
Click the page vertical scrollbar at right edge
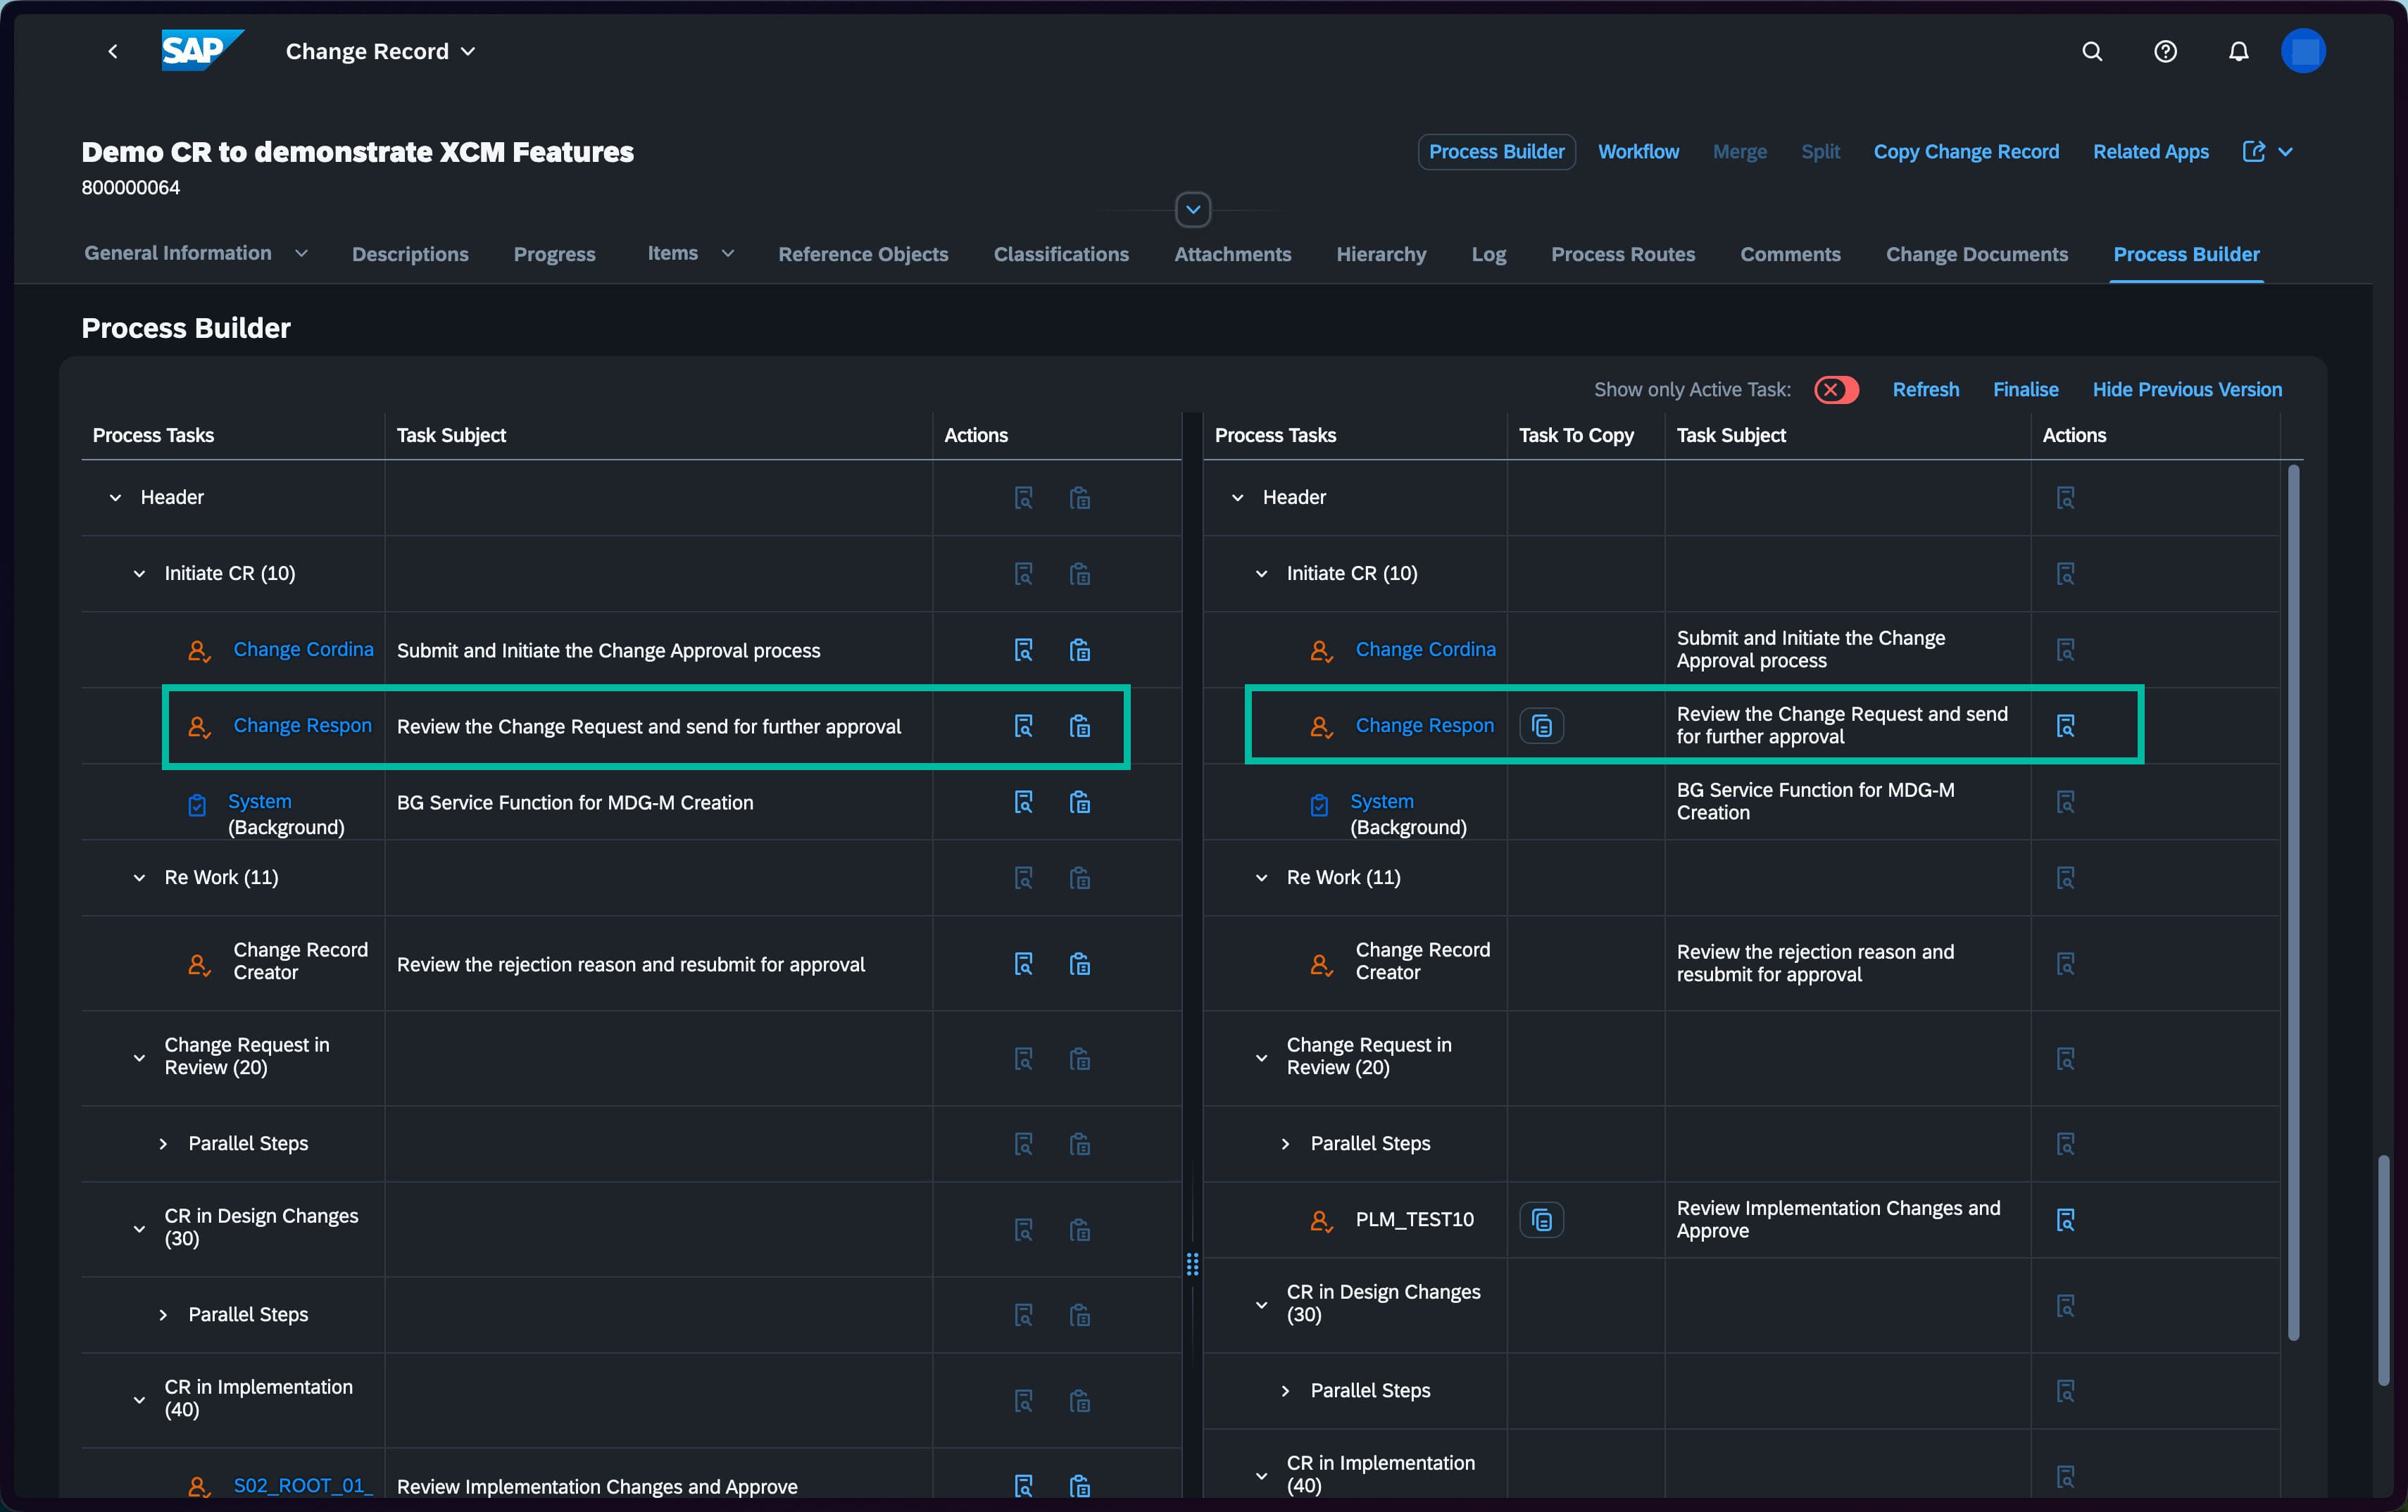(x=2383, y=1270)
